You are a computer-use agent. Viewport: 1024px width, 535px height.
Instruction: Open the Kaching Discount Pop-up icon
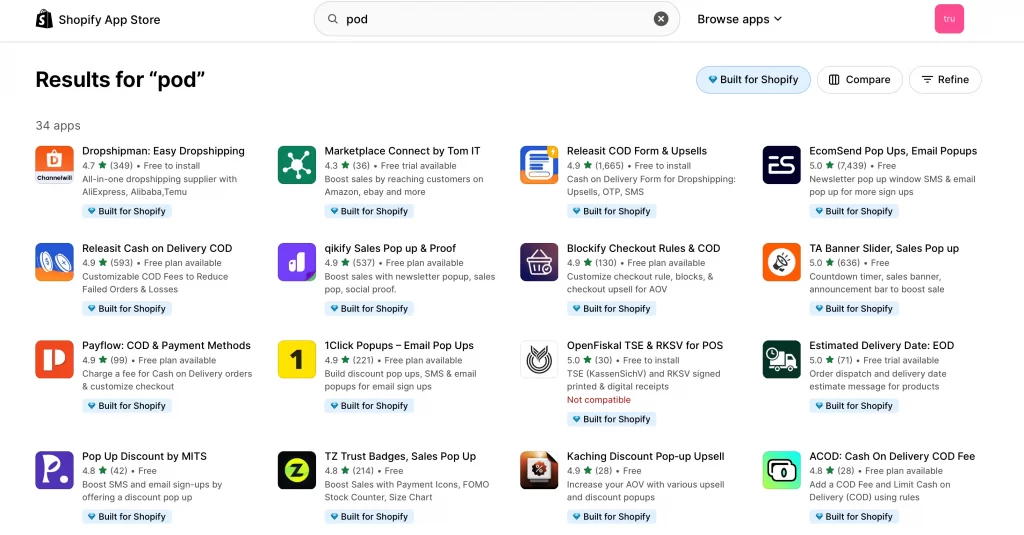click(x=539, y=470)
